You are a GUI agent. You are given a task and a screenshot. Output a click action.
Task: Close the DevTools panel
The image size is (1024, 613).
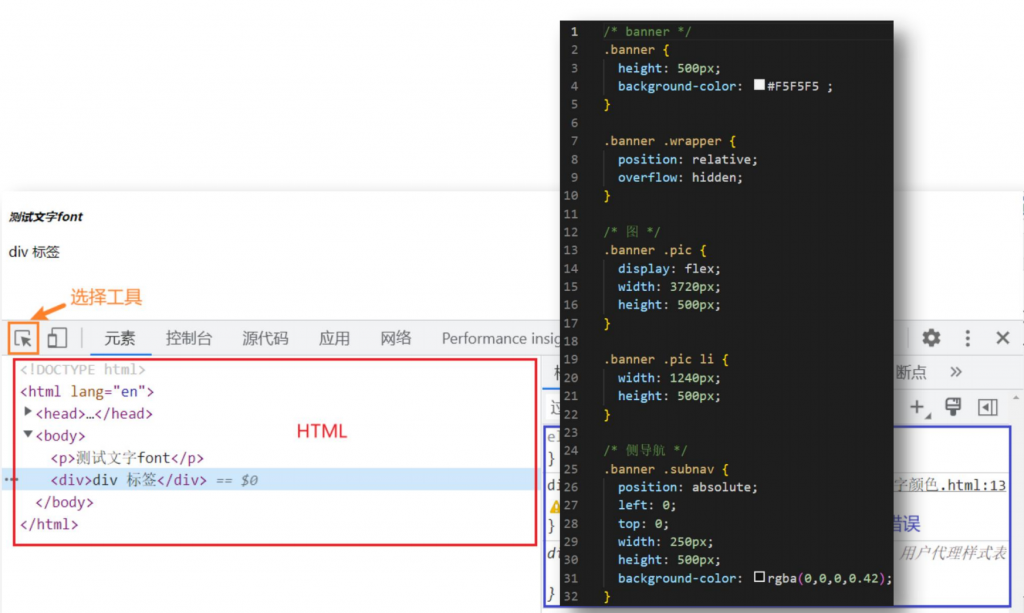(1002, 338)
